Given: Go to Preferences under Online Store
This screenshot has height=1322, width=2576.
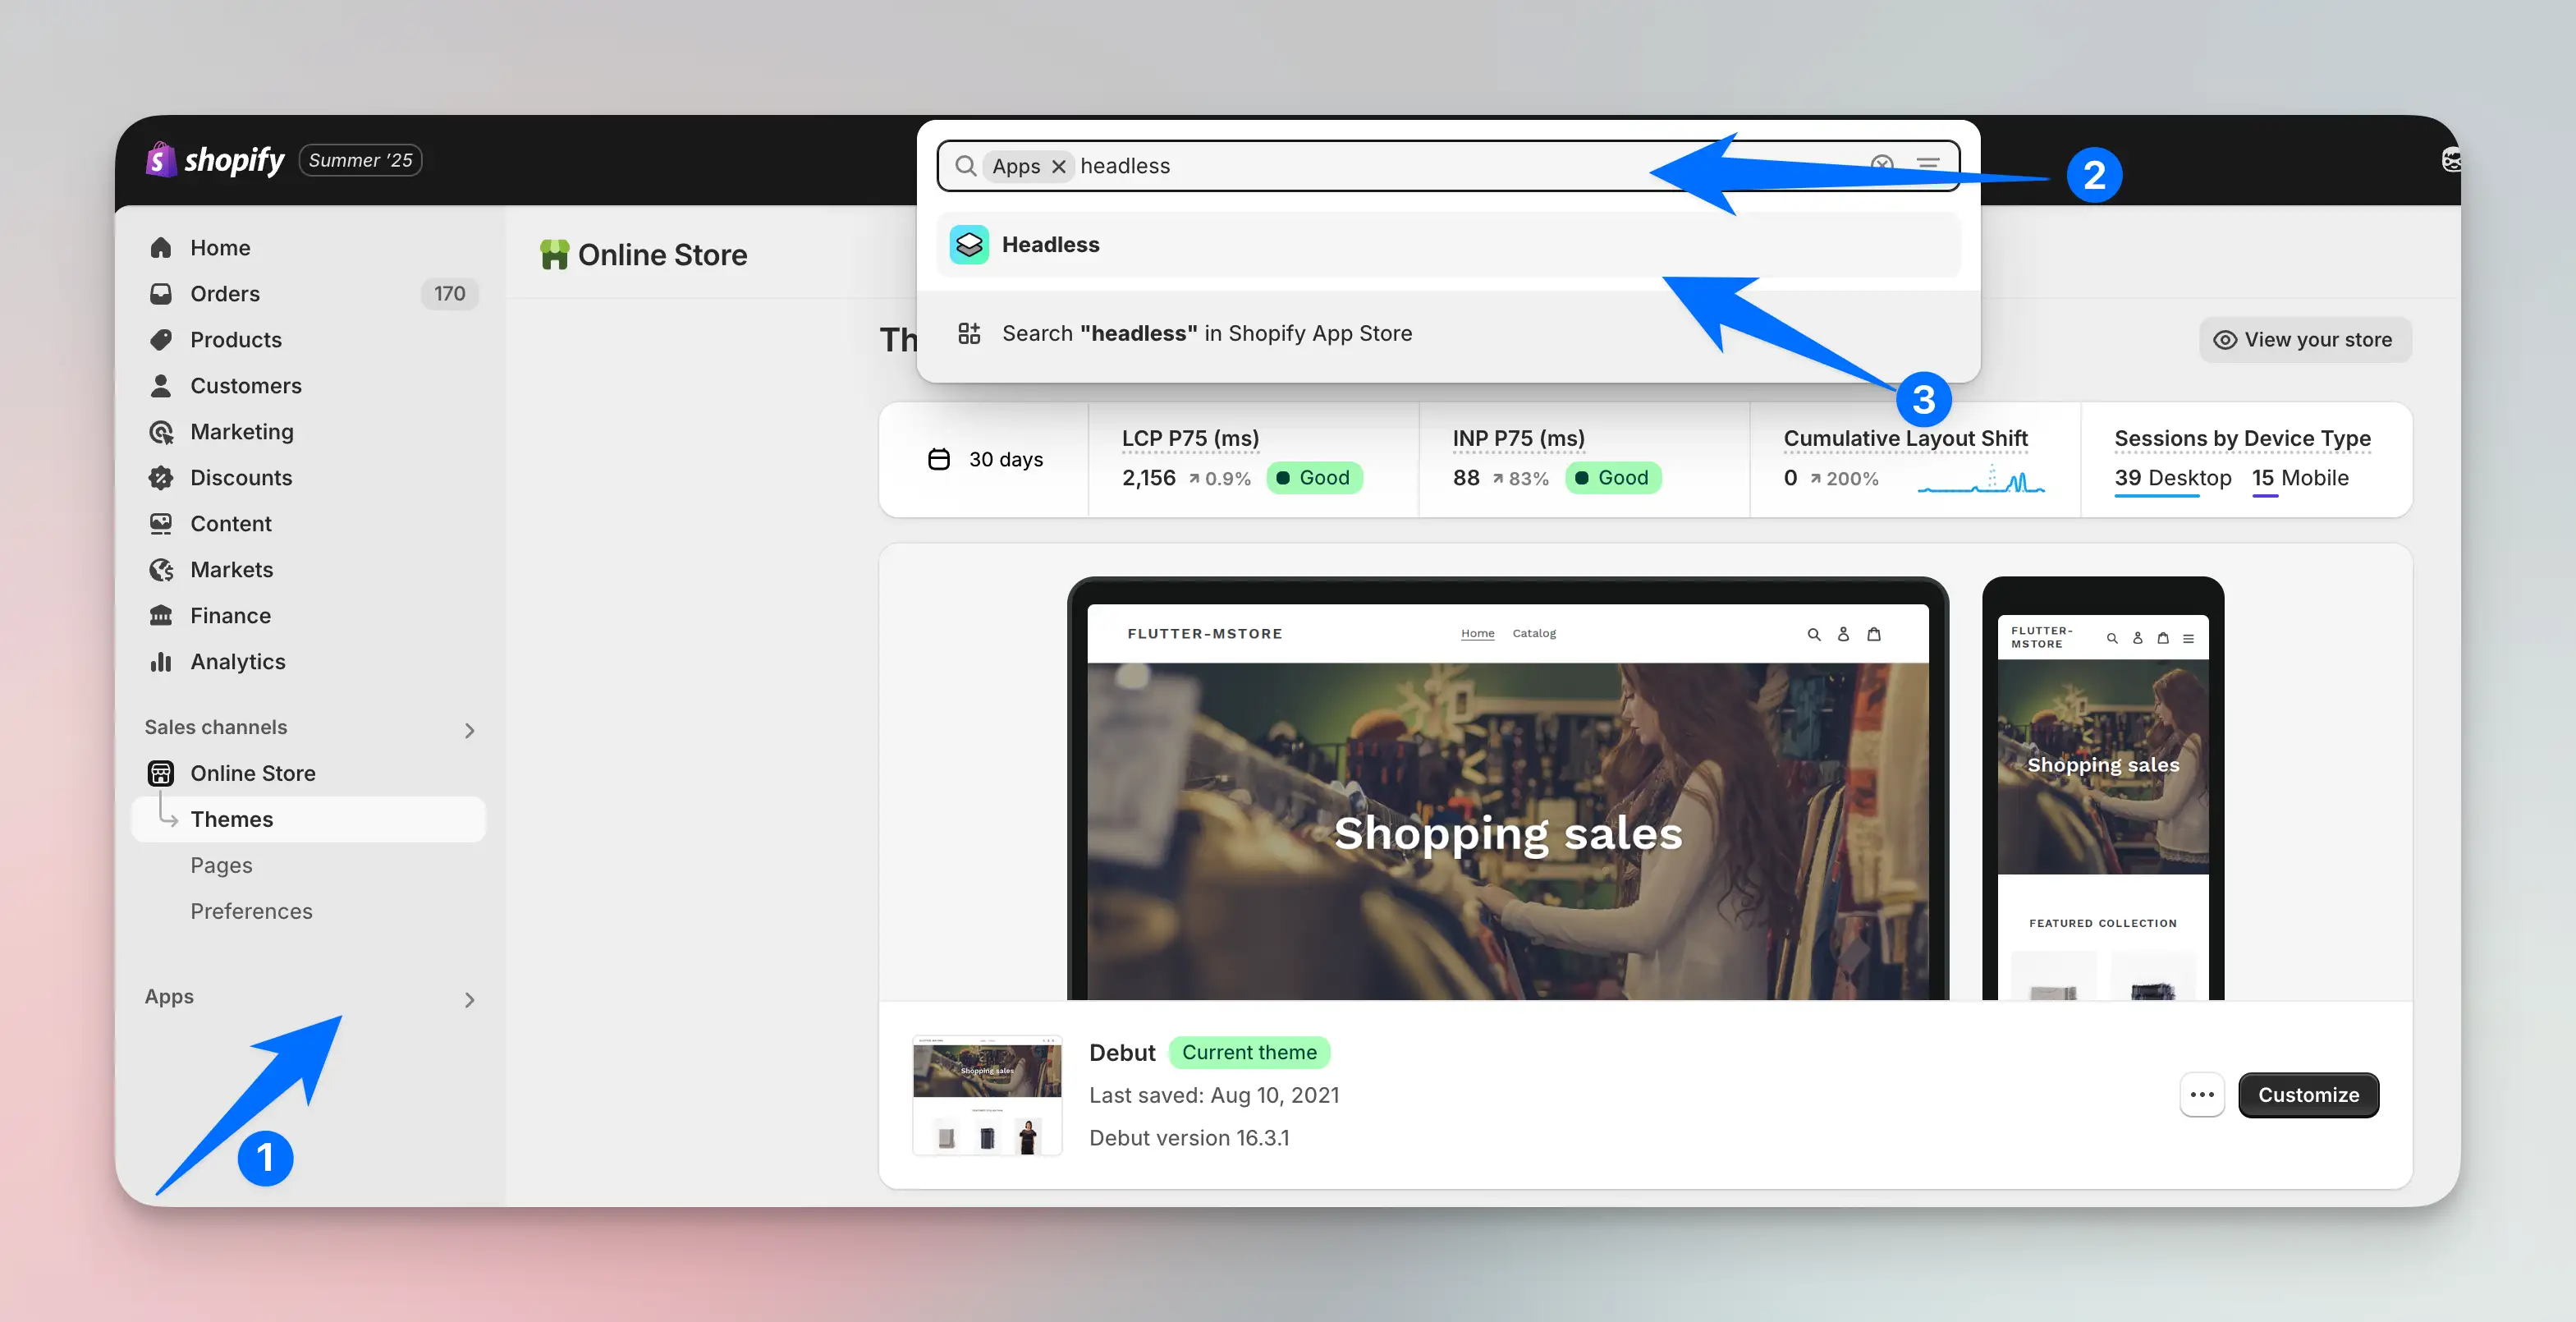Looking at the screenshot, I should [251, 911].
